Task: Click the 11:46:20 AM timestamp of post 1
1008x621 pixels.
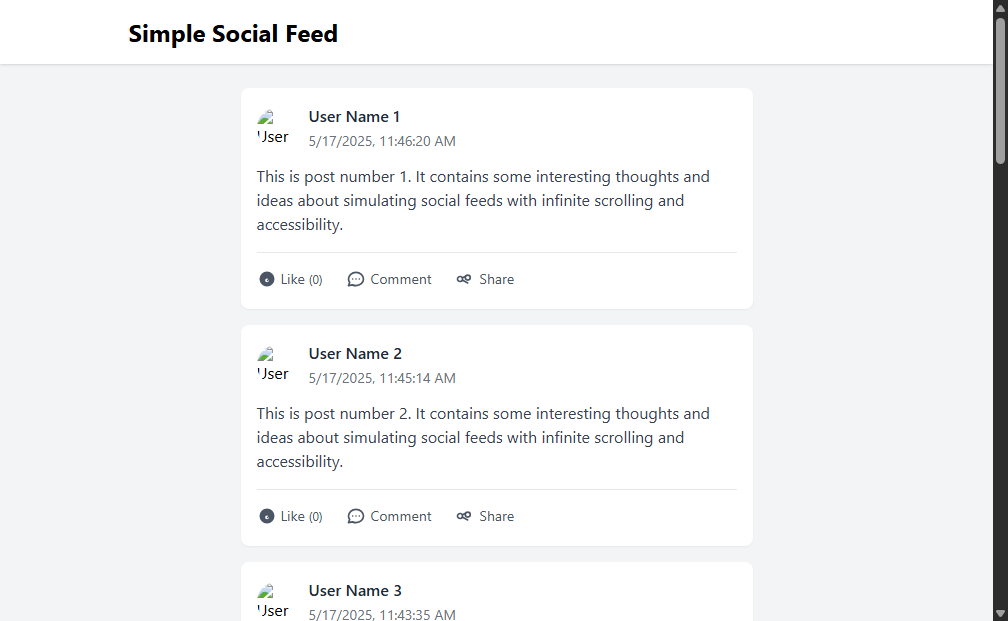Action: click(x=417, y=141)
